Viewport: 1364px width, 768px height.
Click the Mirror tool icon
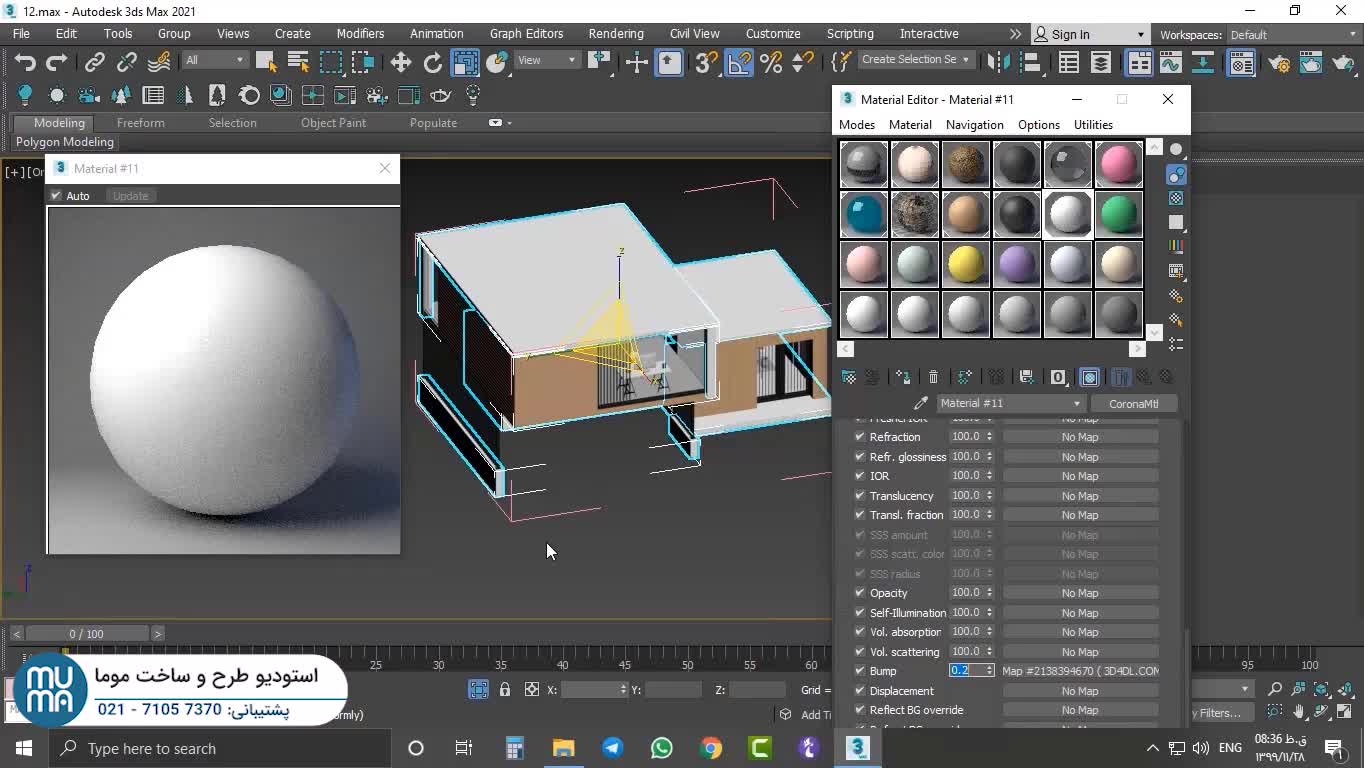997,63
